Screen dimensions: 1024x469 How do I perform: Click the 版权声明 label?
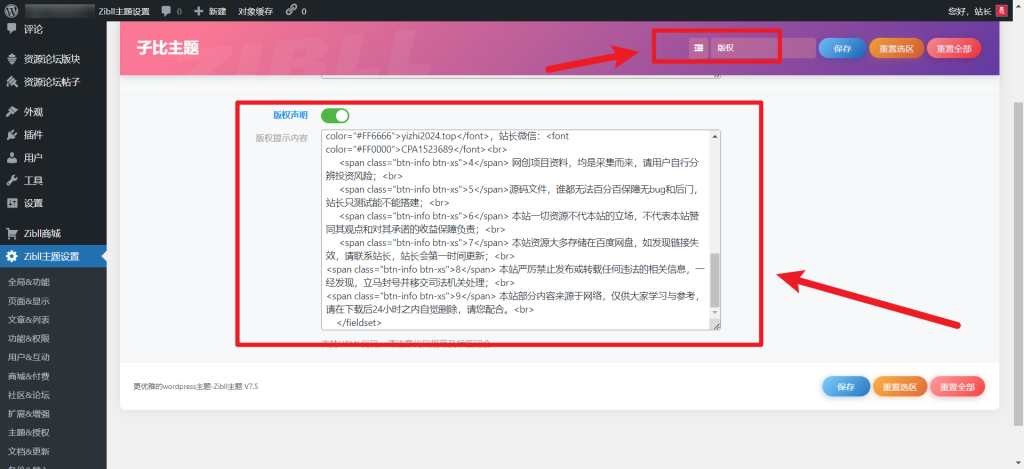290,115
